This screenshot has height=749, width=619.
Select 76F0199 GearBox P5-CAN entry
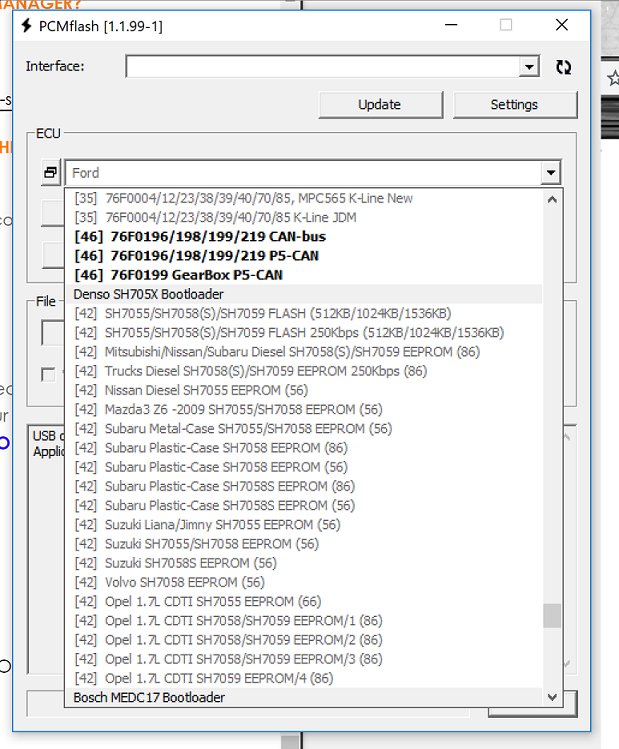pyautogui.click(x=304, y=275)
